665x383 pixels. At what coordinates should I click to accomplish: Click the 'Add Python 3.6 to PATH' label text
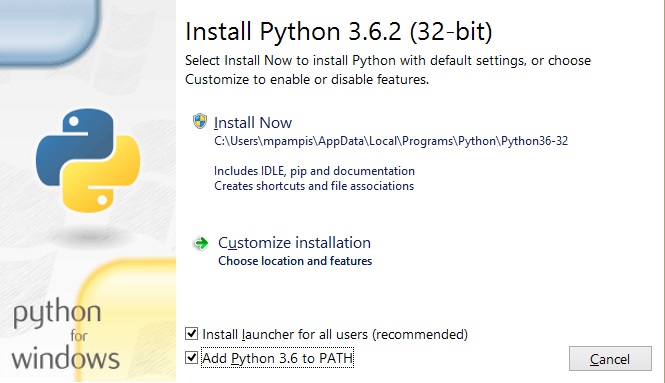coord(277,358)
